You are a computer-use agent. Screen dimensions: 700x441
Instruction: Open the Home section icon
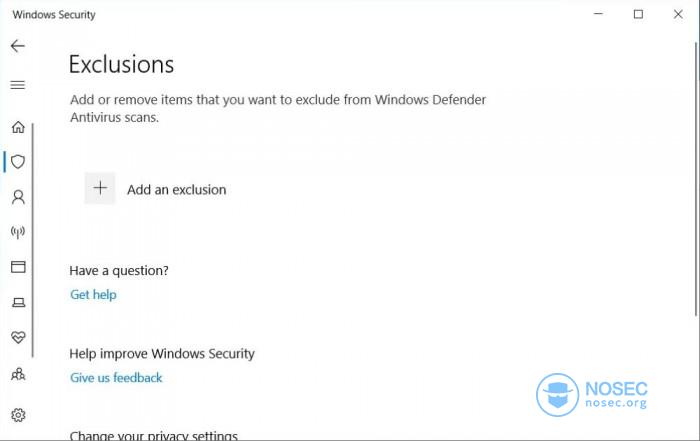coord(18,127)
